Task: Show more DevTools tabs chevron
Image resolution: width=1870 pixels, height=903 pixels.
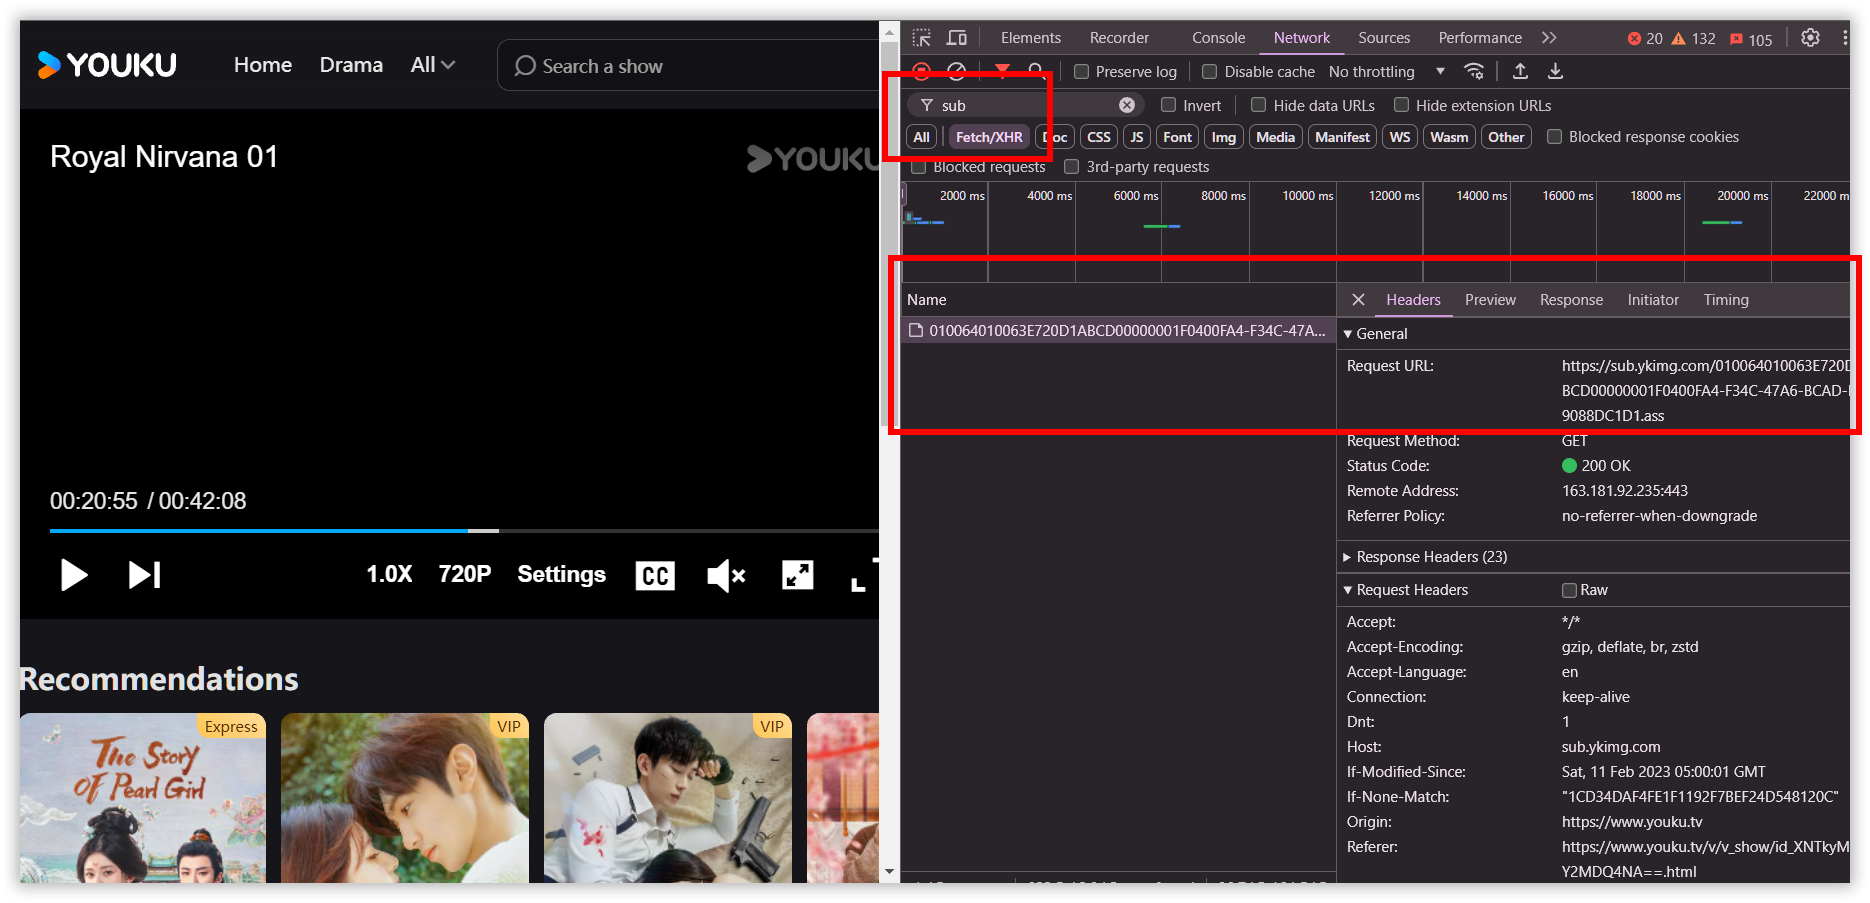Action: (1549, 38)
